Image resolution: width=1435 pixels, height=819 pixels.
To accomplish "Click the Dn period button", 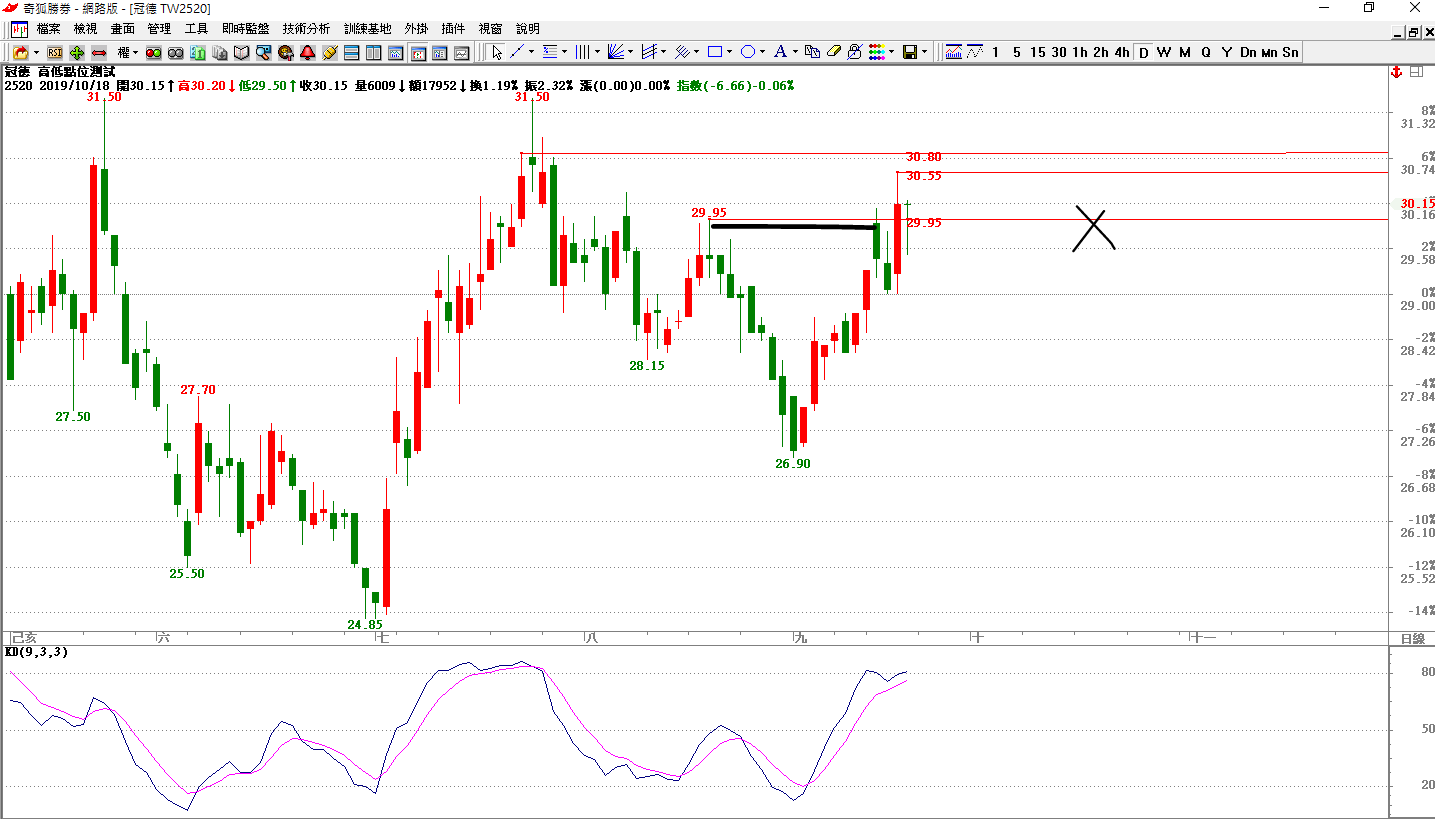I will pos(1248,52).
